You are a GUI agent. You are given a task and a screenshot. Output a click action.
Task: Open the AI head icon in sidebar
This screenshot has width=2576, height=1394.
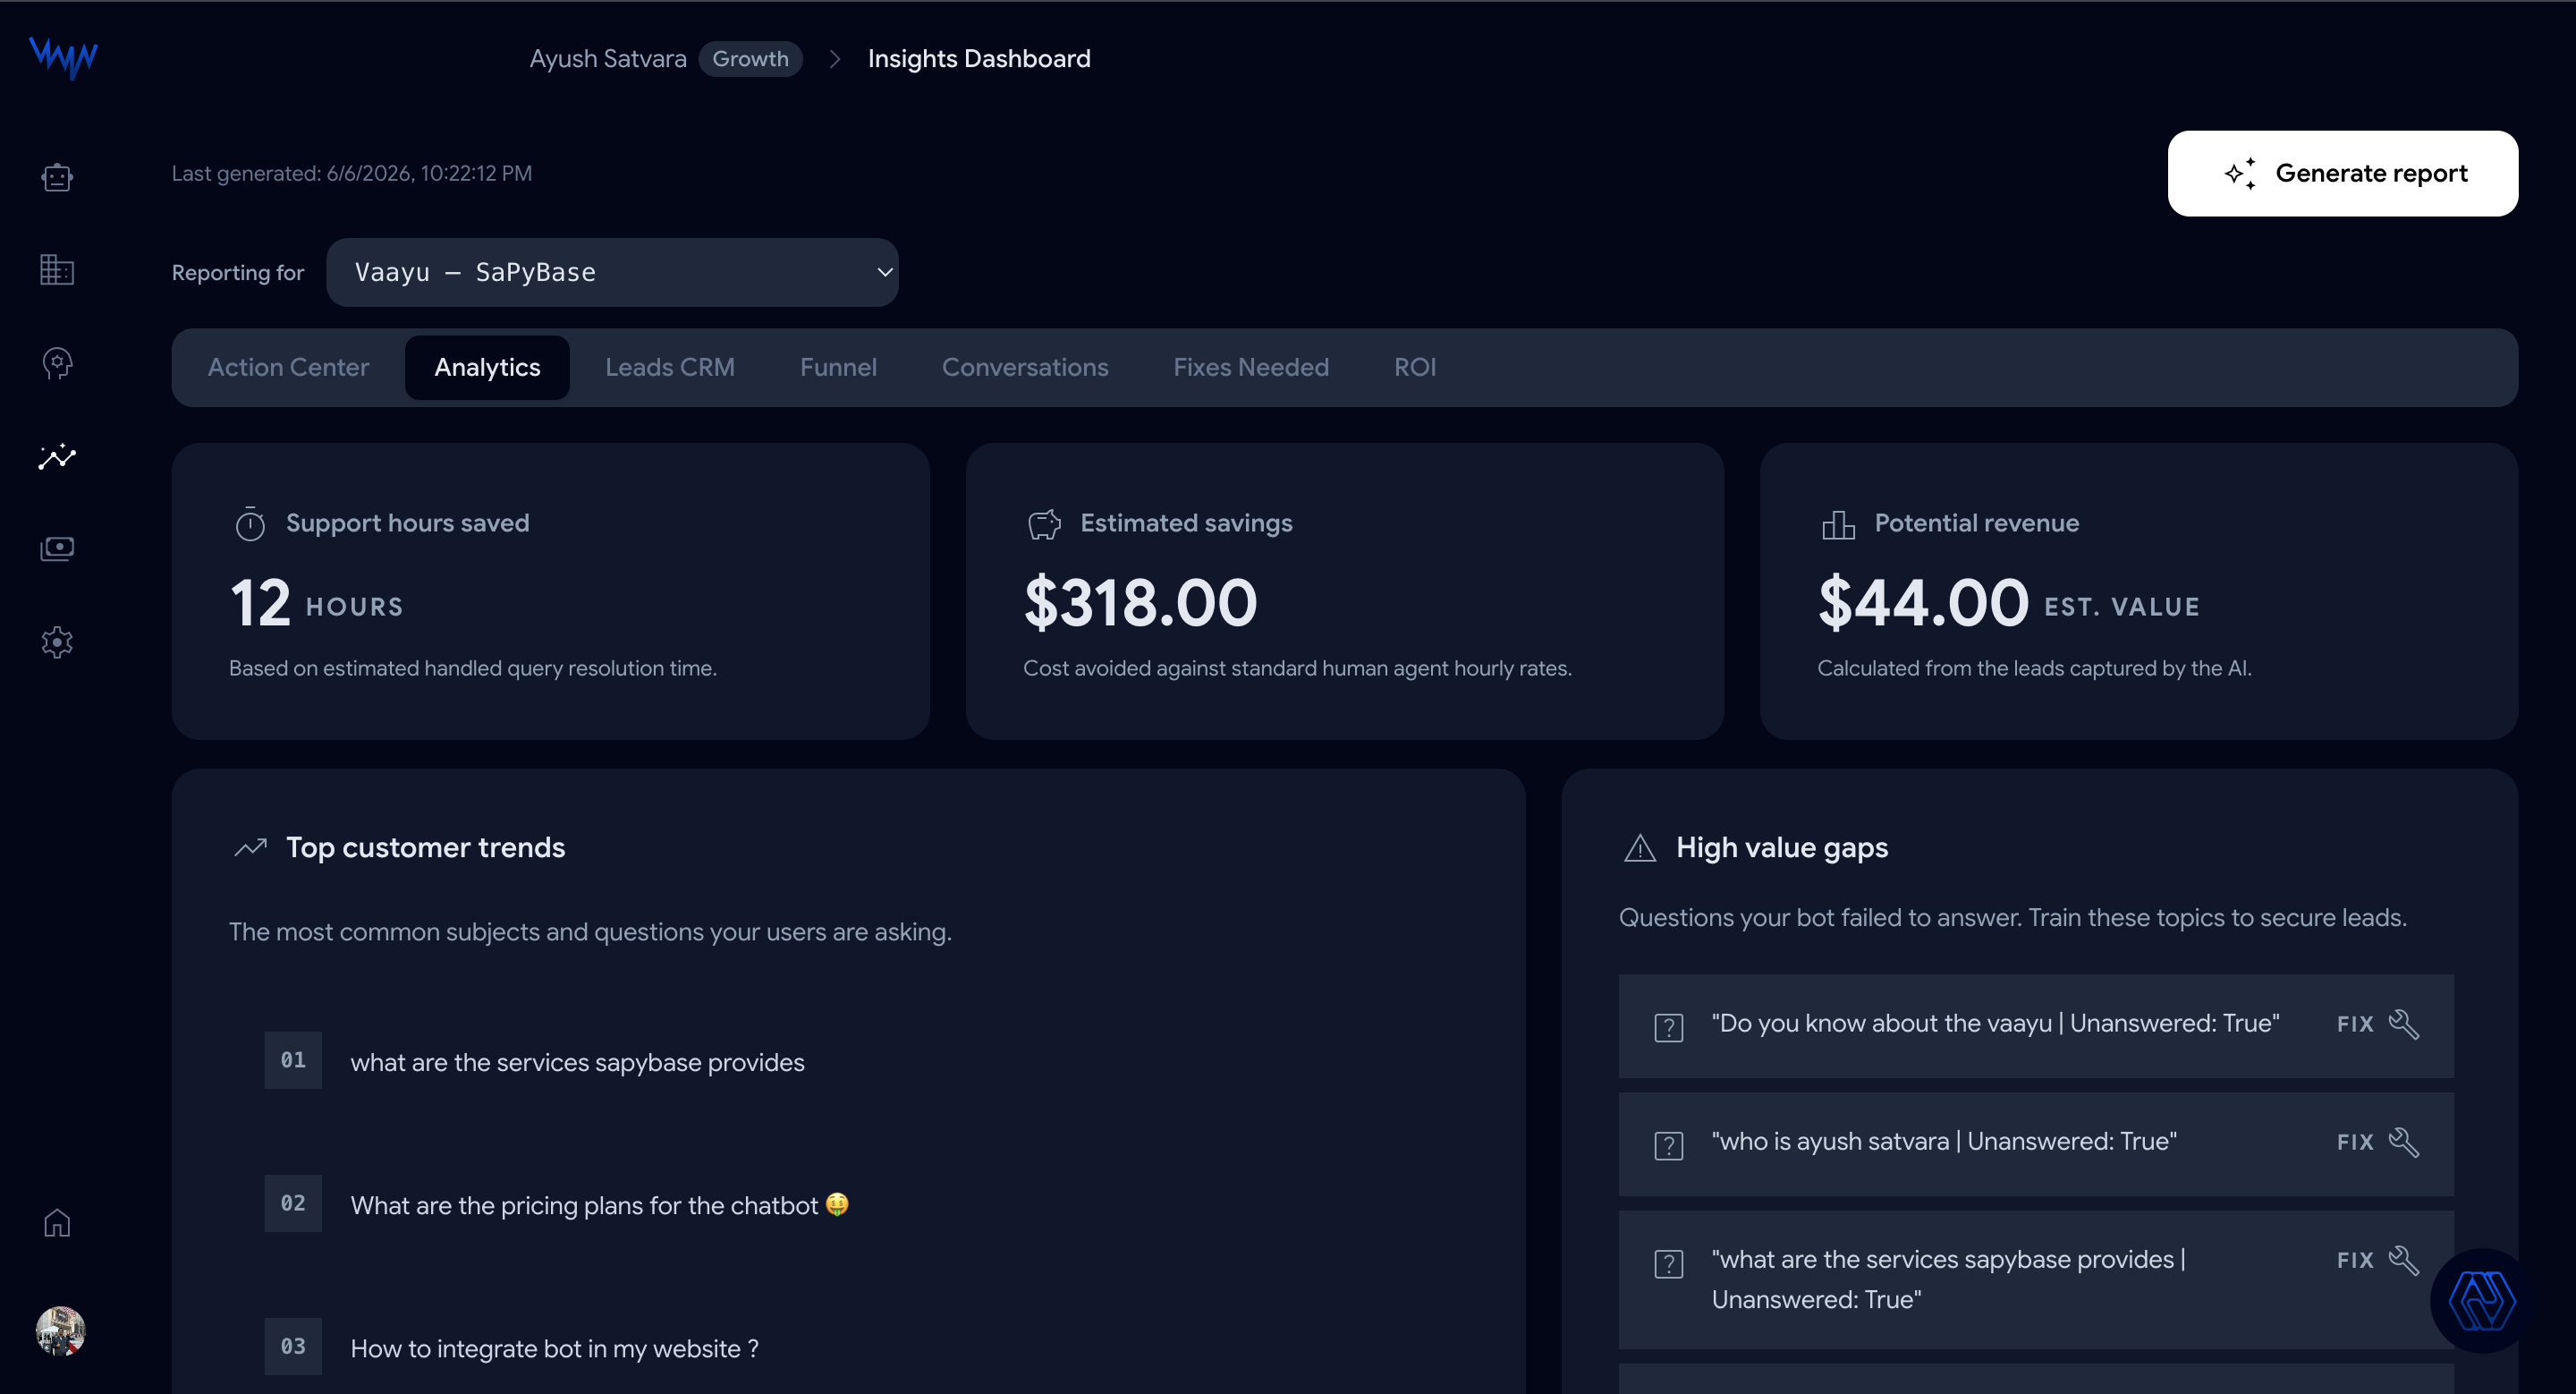coord(57,363)
